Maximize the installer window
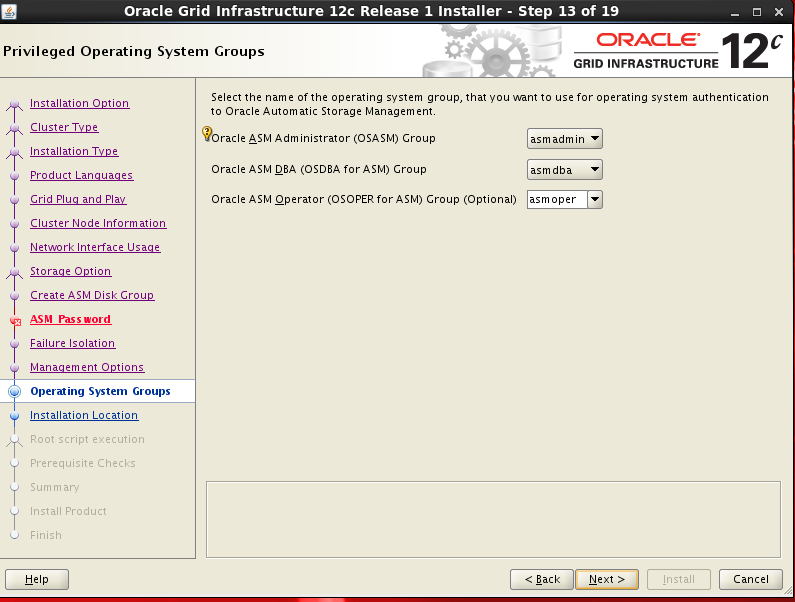The width and height of the screenshot is (795, 602). (757, 12)
